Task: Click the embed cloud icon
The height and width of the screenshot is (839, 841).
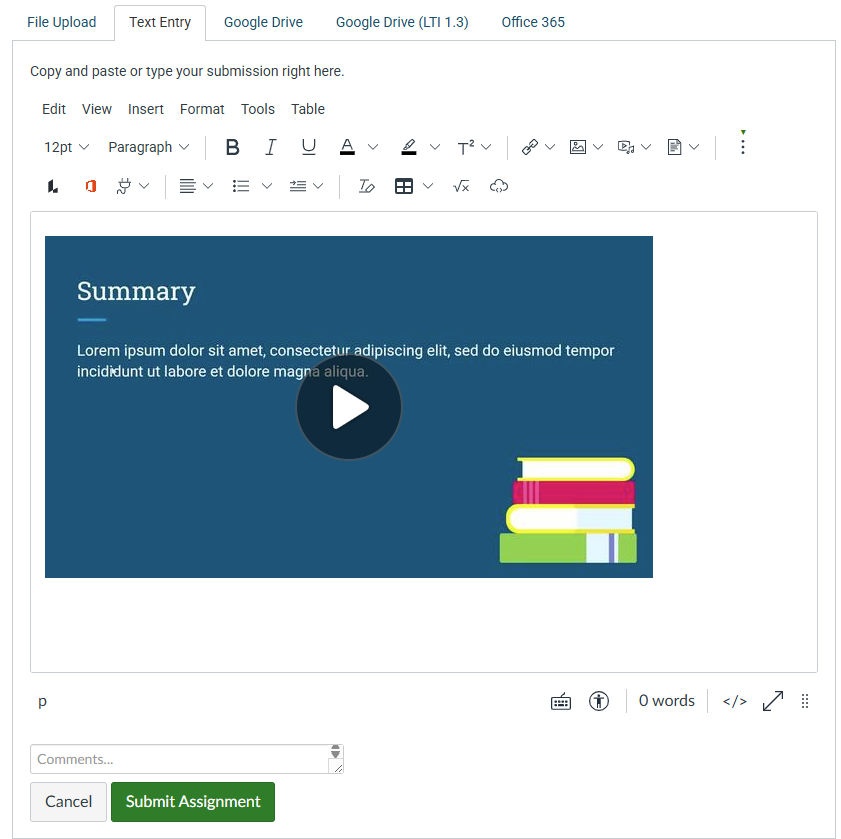Action: [x=499, y=186]
